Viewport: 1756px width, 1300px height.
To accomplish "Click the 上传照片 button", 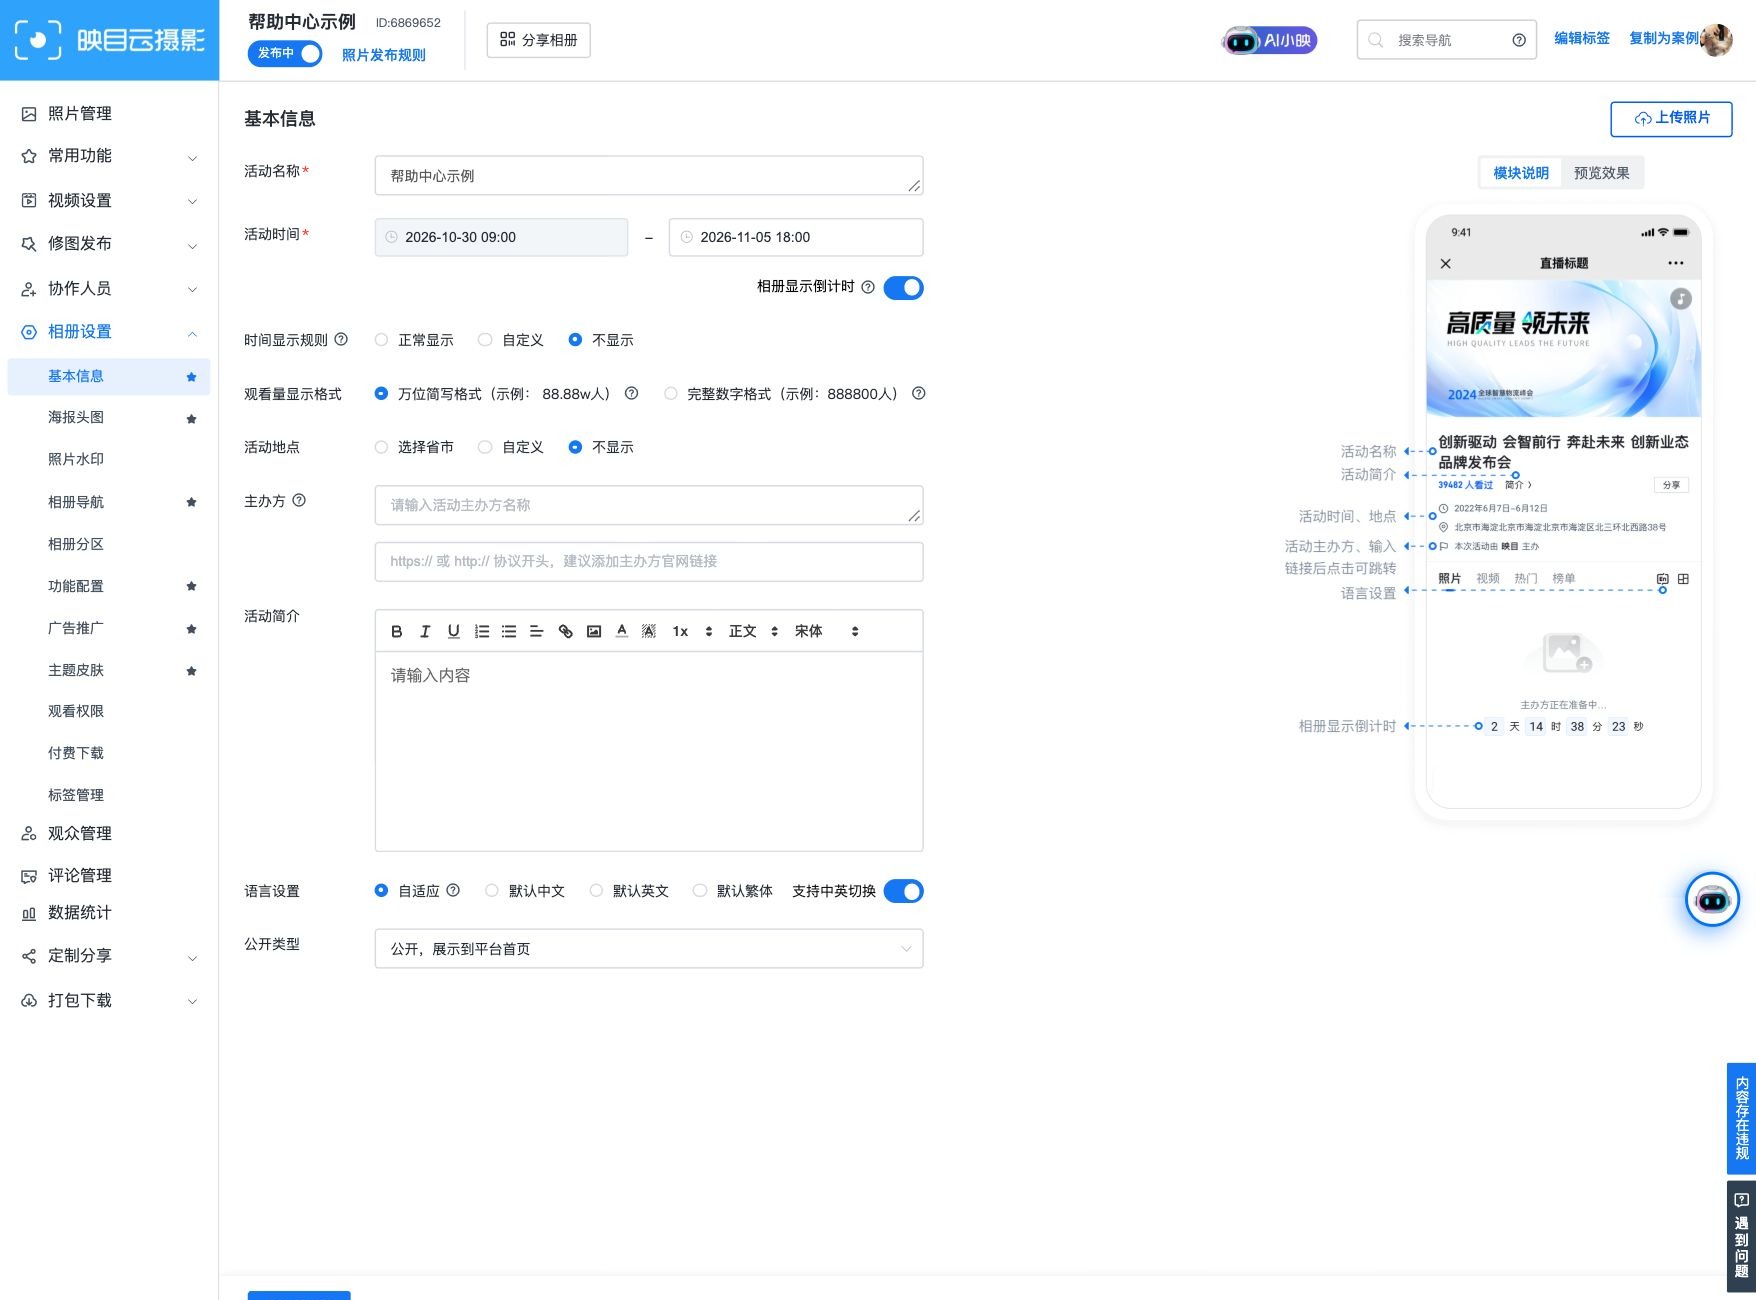I will [1671, 118].
